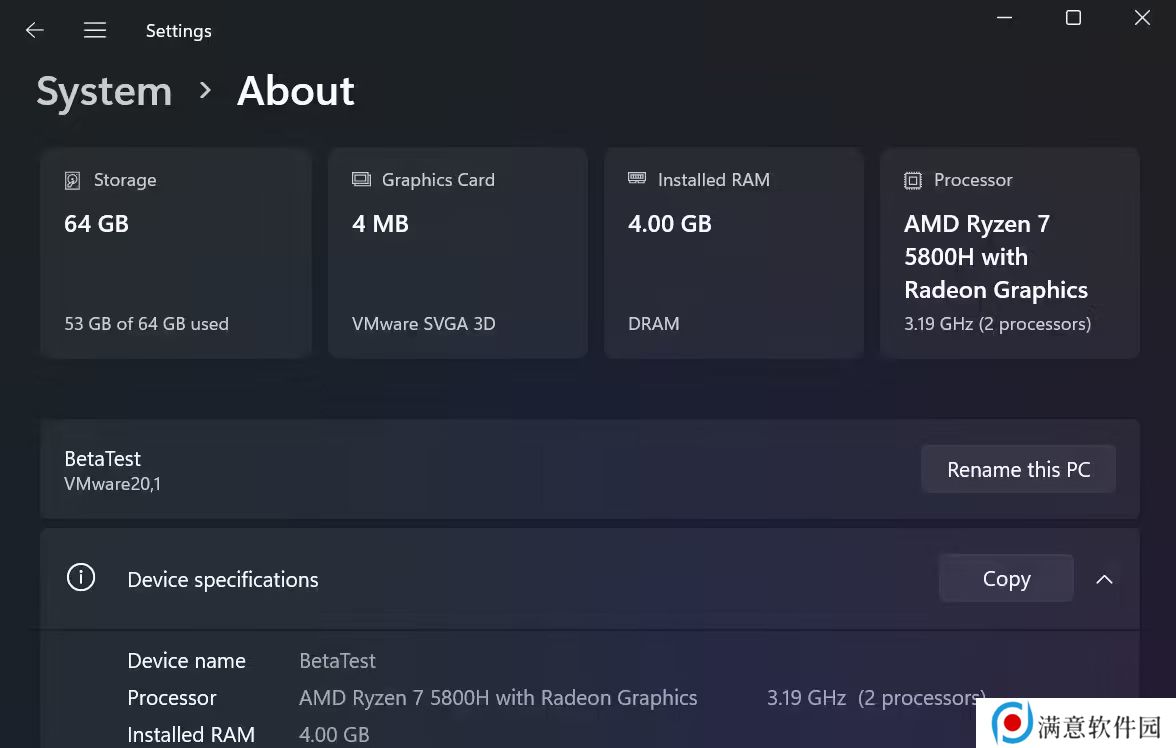Click the Processor chip icon

(x=912, y=181)
